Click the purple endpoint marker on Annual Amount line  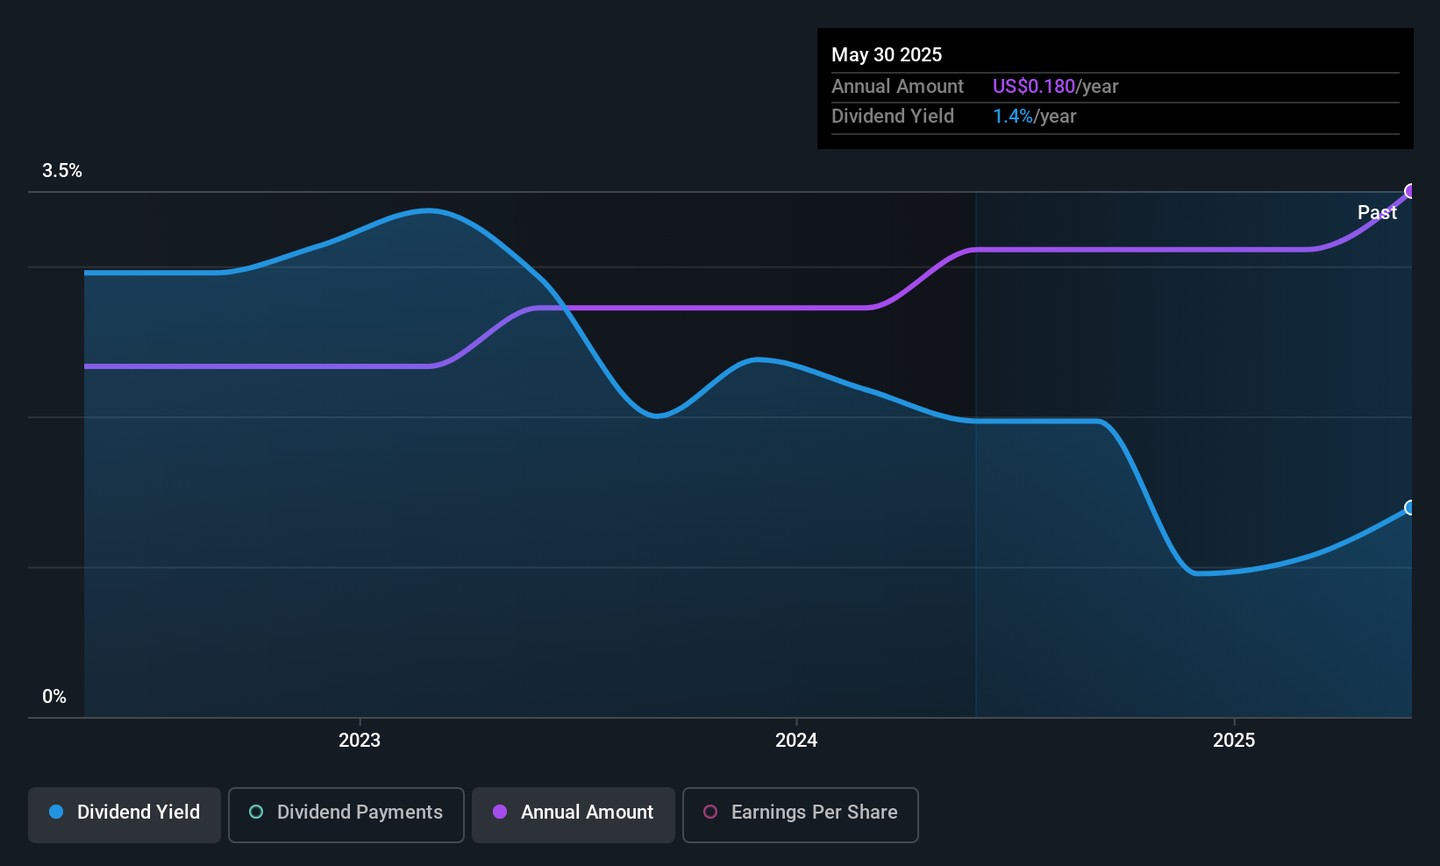pos(1410,191)
